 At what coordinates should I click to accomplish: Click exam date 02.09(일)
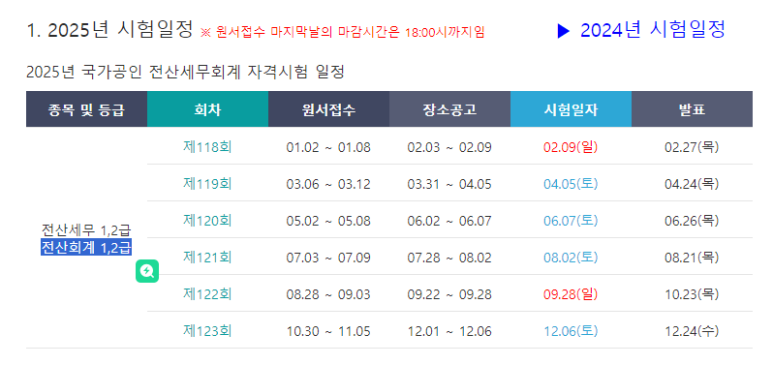coord(571,147)
